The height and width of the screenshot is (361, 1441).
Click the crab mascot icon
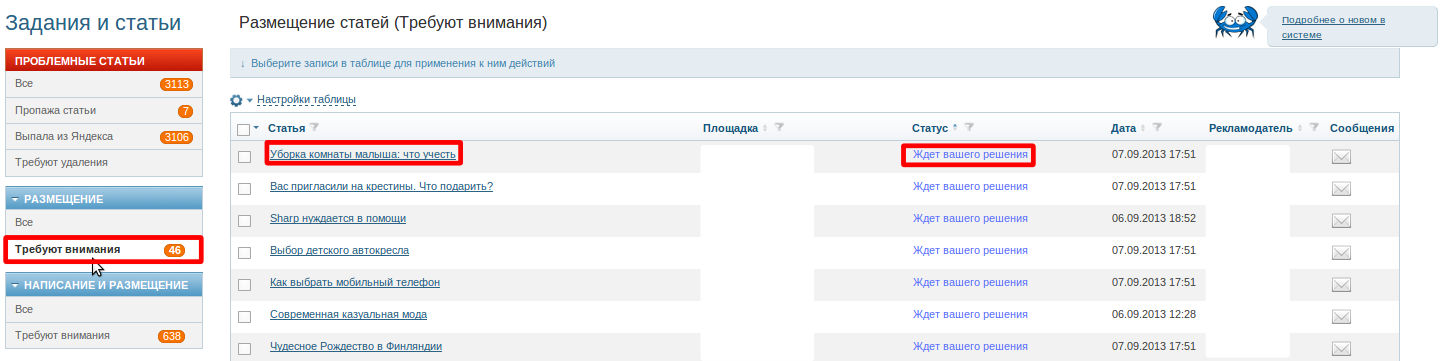pos(1235,21)
